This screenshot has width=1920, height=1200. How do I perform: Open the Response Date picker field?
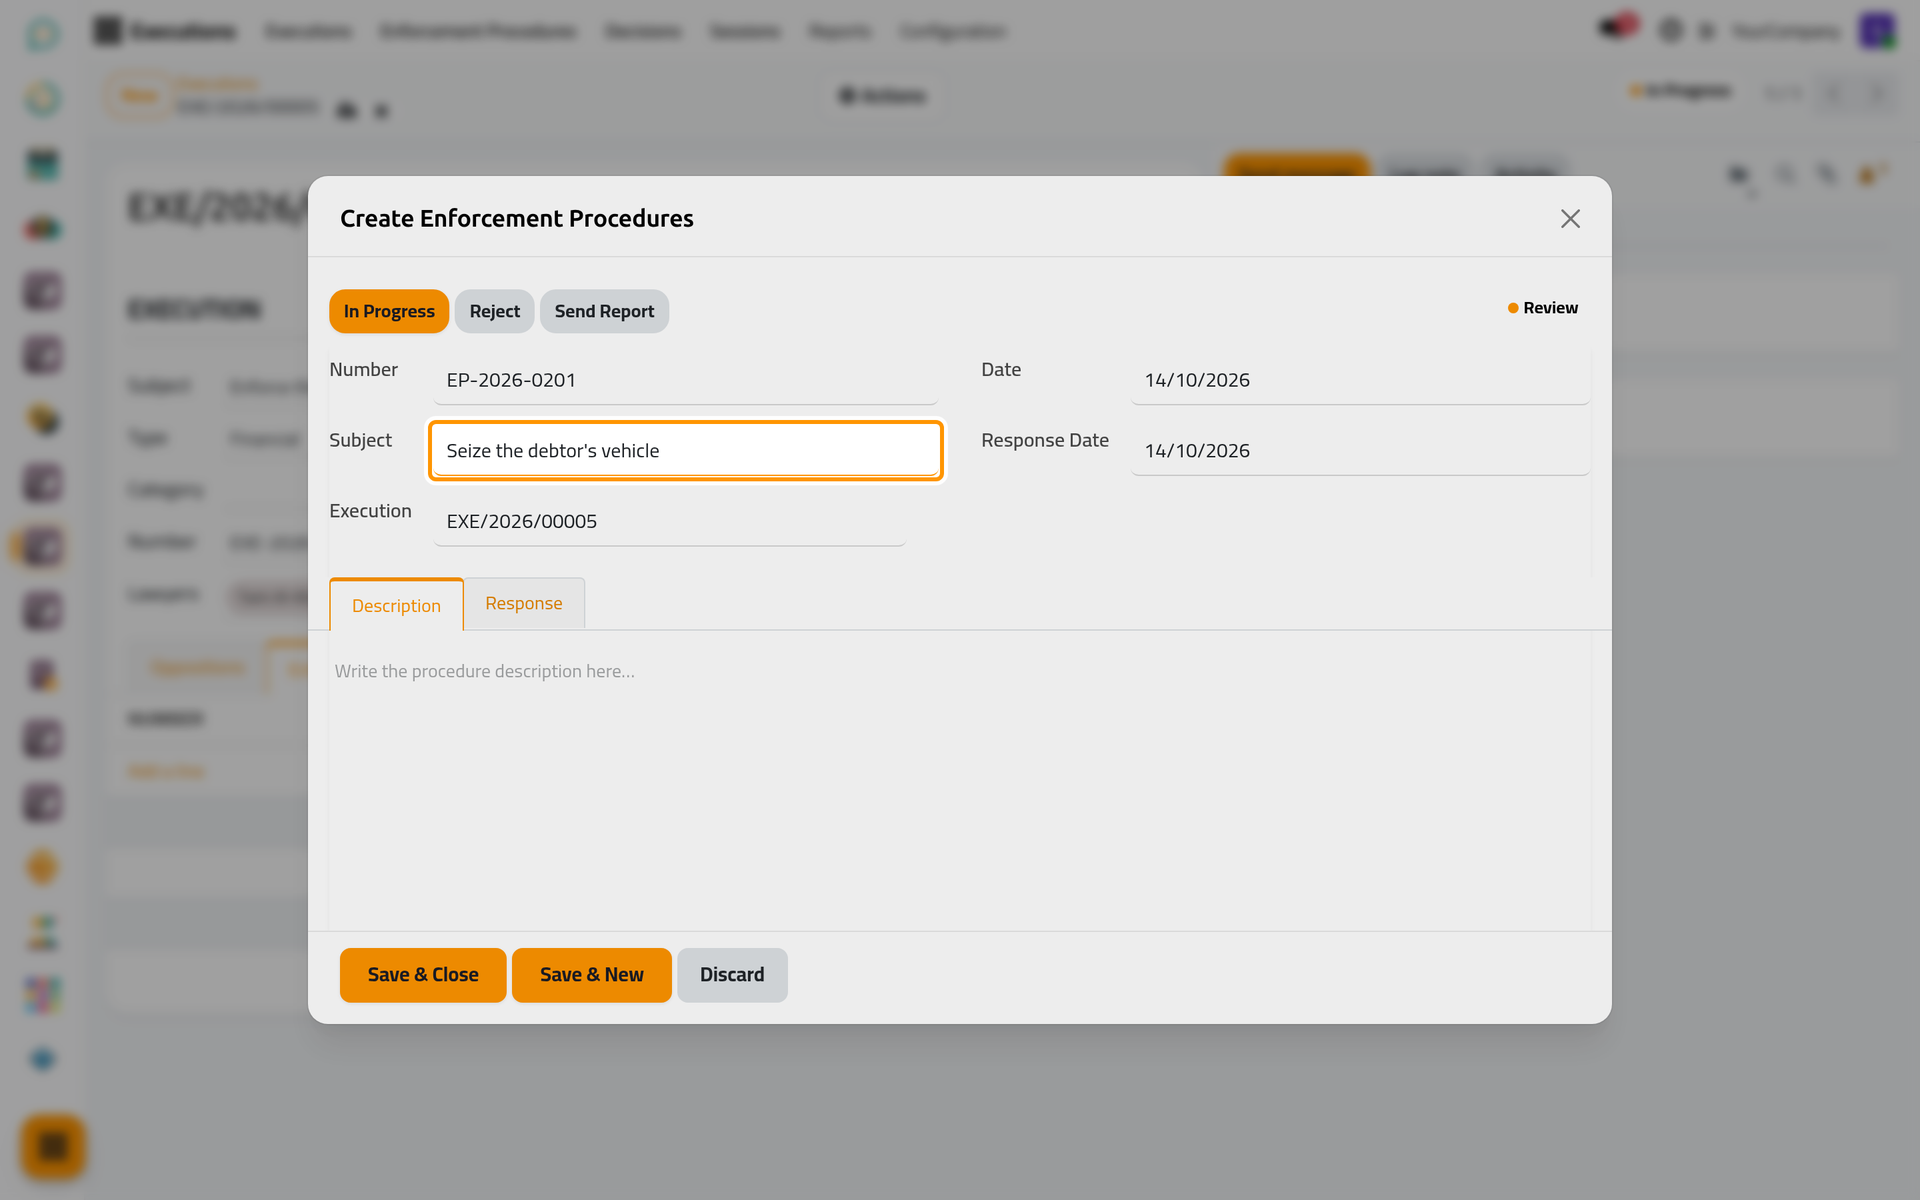[x=1360, y=451]
